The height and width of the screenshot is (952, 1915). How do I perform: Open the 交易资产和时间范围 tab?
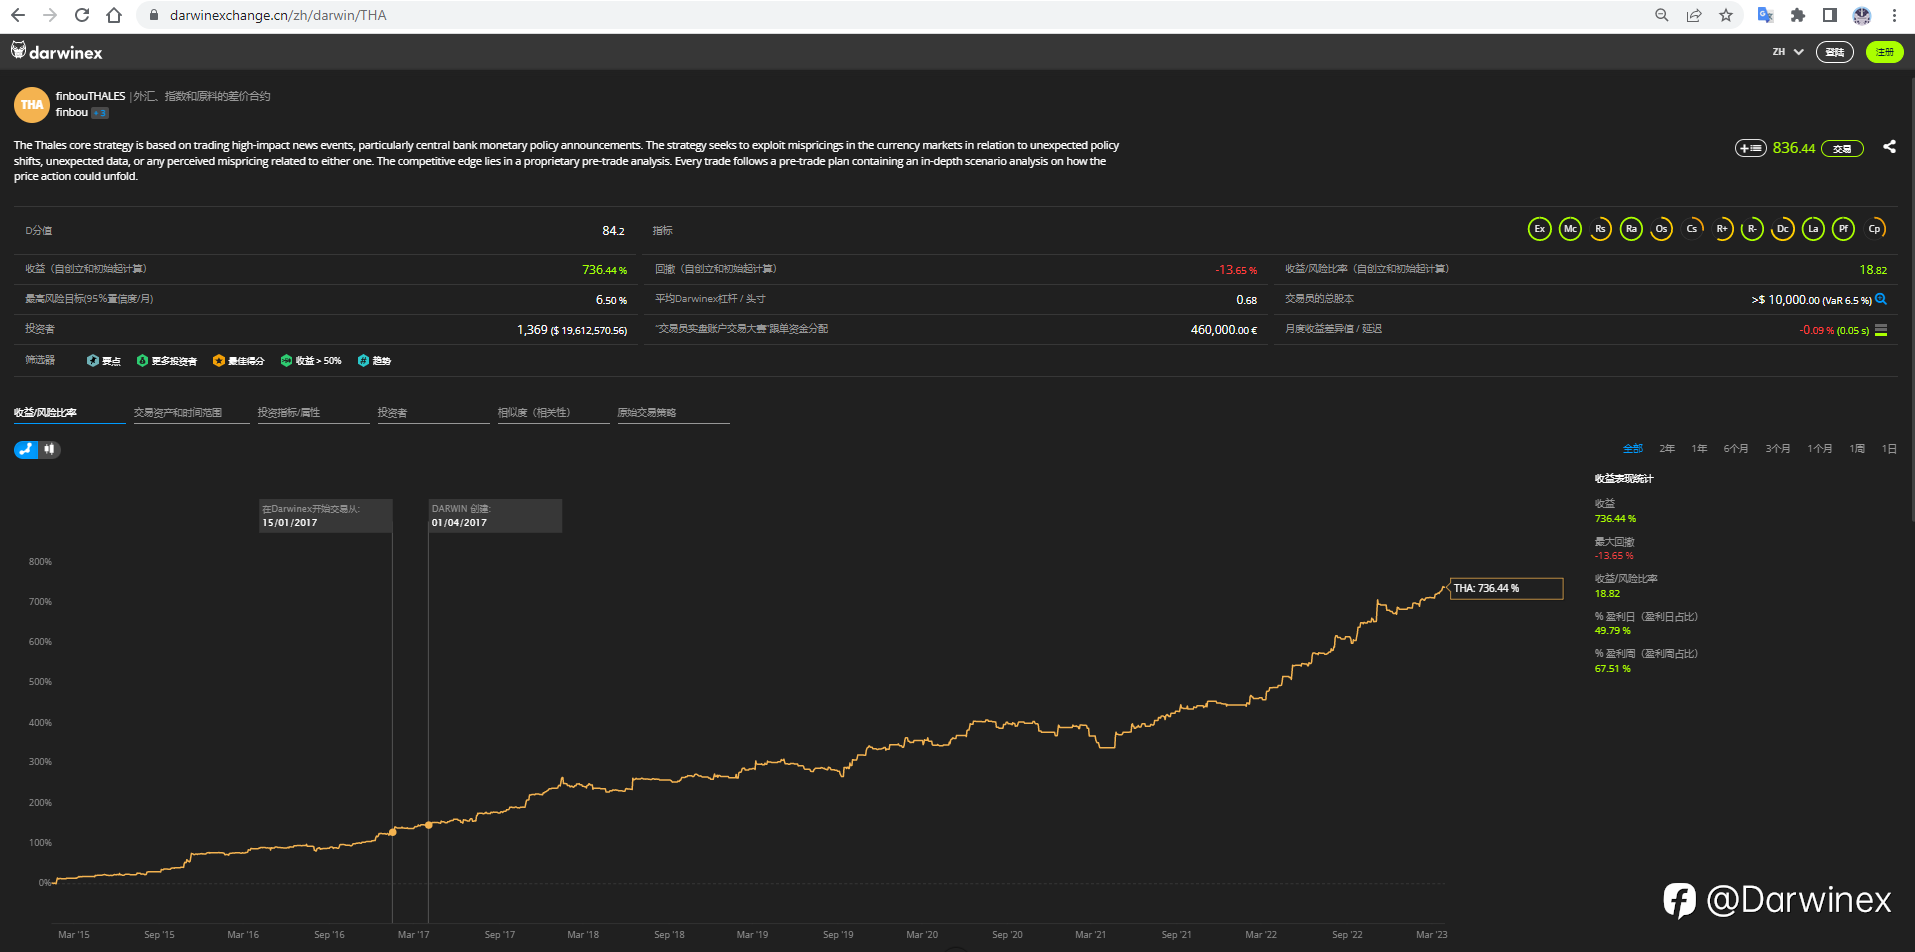191,413
